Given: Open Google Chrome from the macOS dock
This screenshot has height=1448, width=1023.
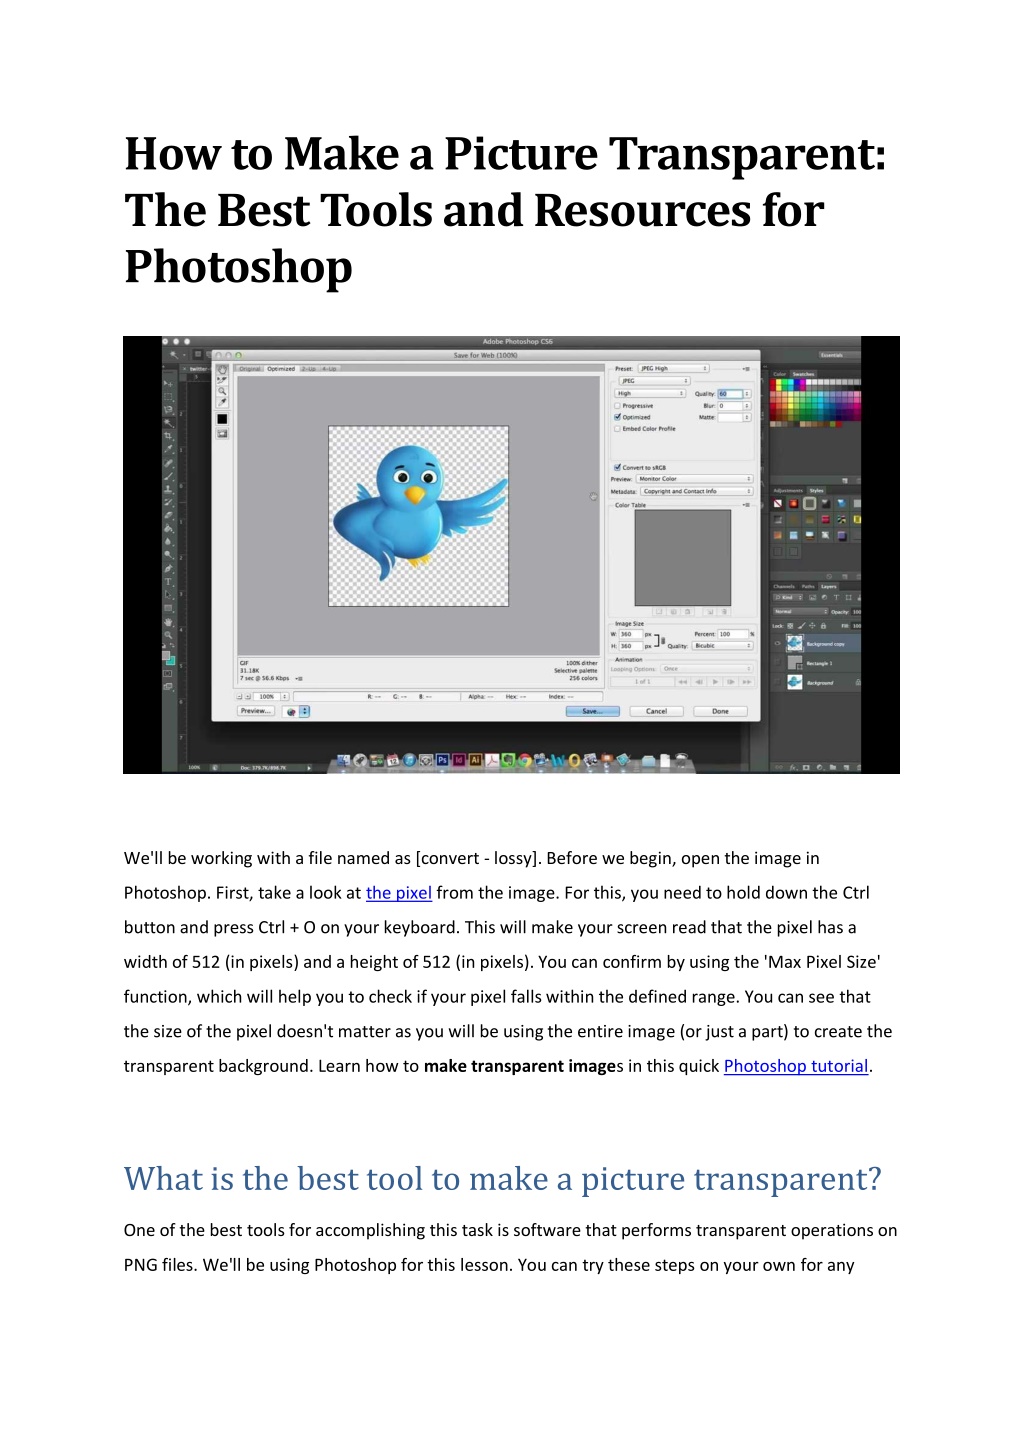Looking at the screenshot, I should (524, 761).
